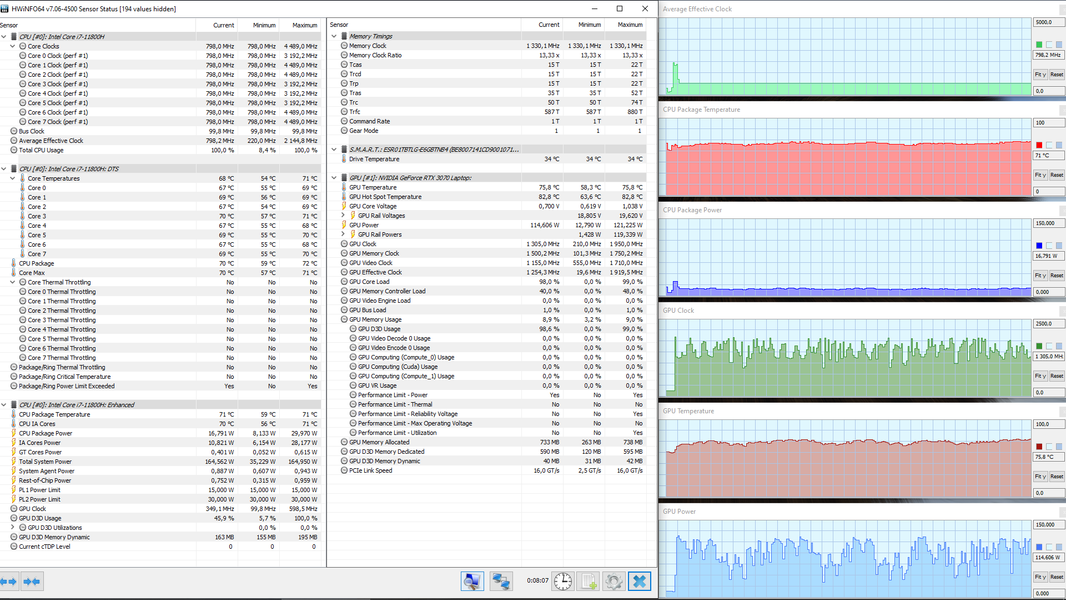Click the sensor summary magnifier icon

click(x=472, y=581)
